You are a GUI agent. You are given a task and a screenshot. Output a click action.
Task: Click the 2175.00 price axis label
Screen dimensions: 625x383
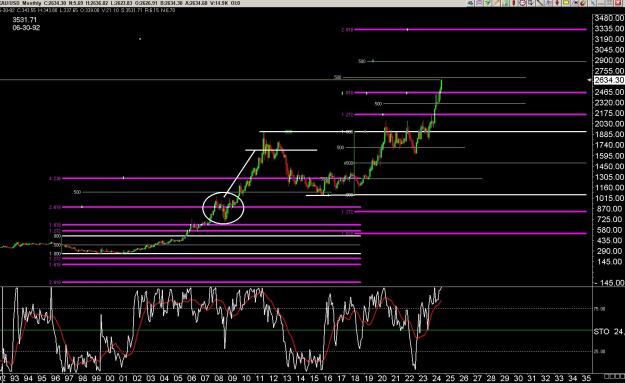coord(609,114)
